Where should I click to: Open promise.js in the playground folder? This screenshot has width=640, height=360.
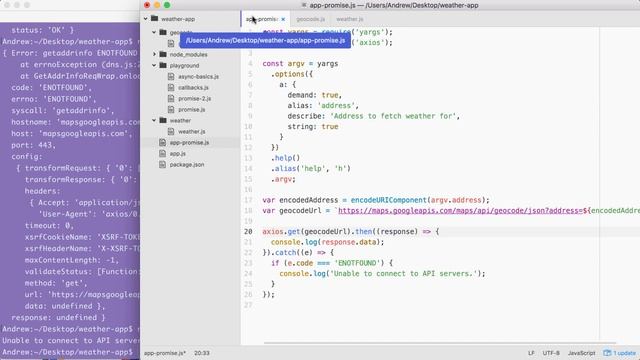(191, 109)
